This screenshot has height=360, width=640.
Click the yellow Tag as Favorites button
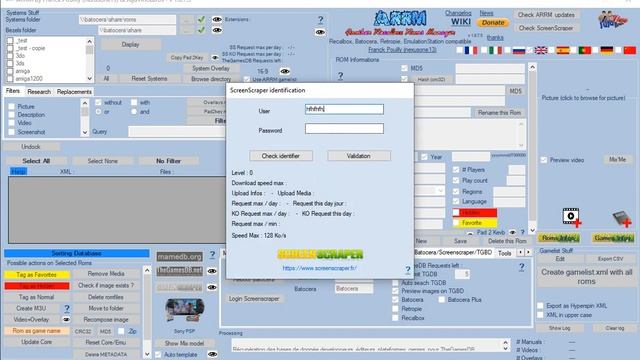[37, 275]
